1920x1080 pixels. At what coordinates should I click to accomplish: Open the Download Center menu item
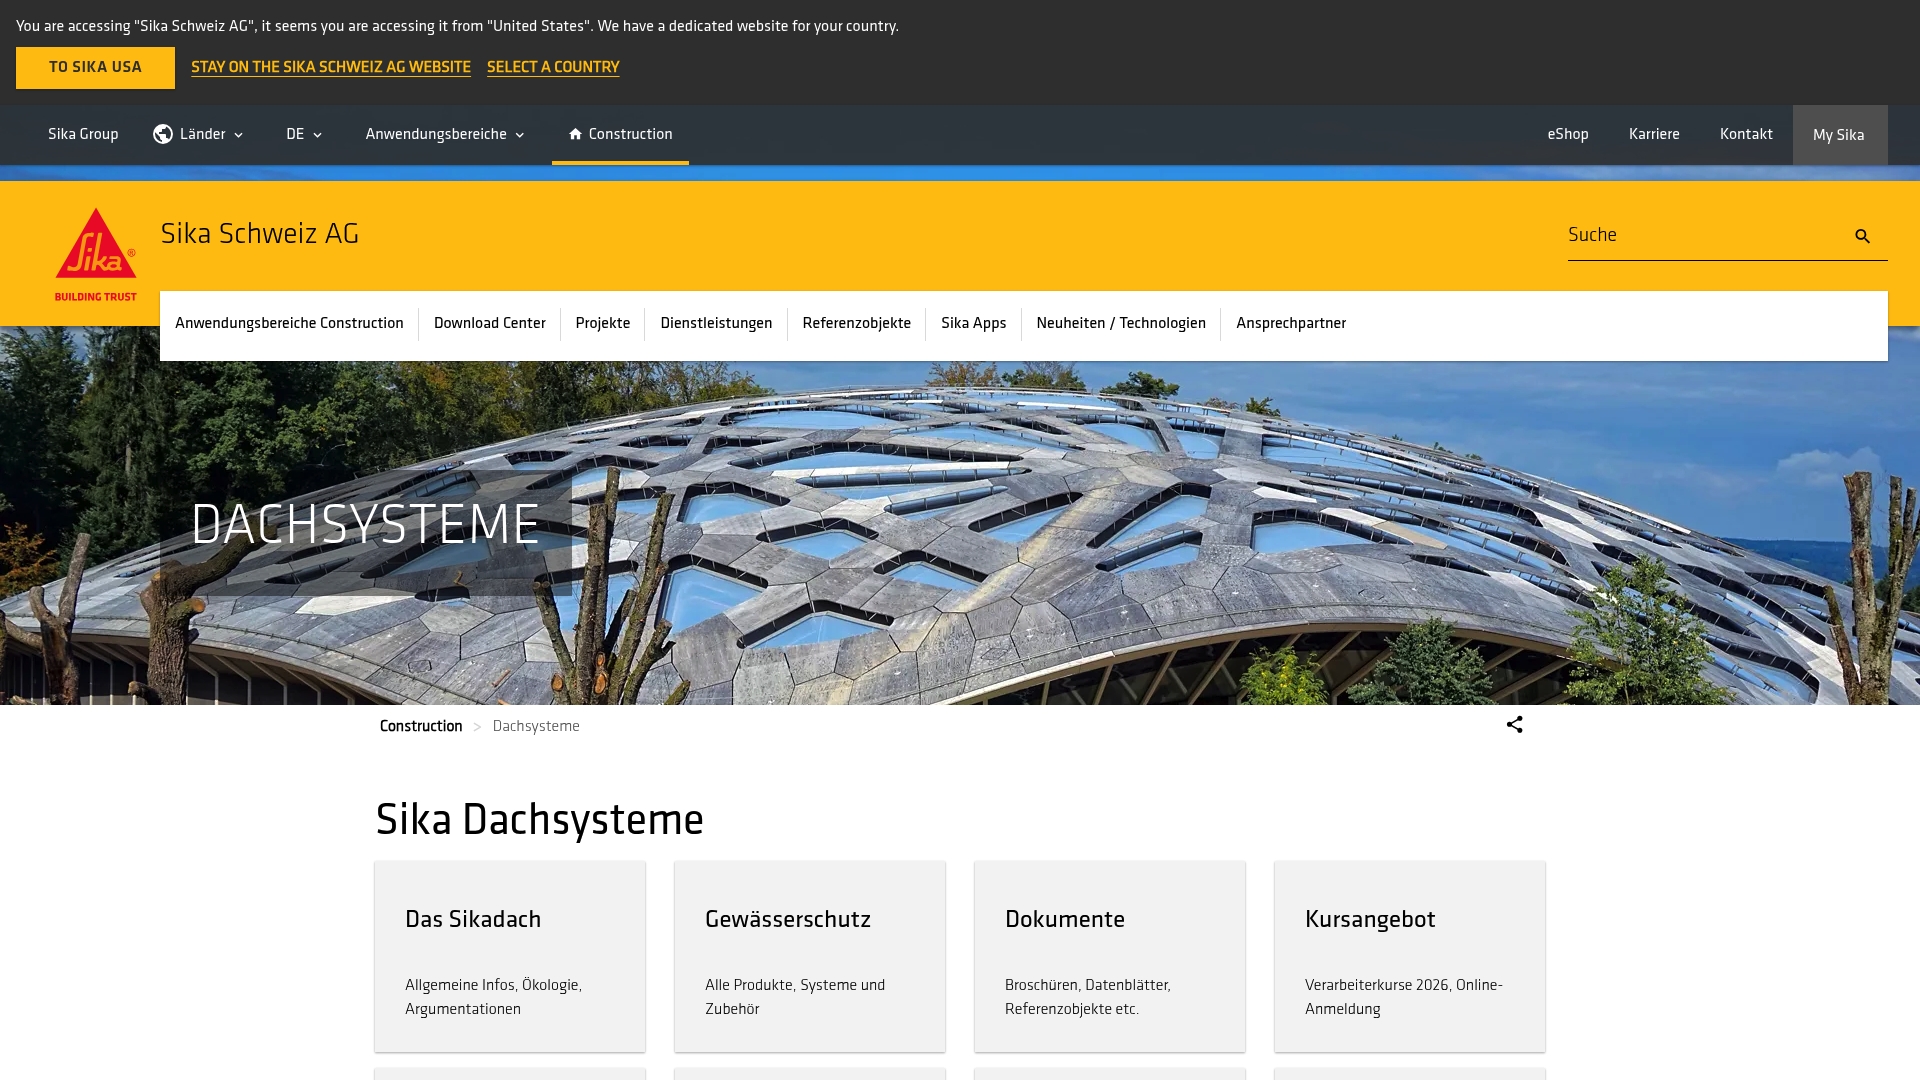[x=489, y=323]
